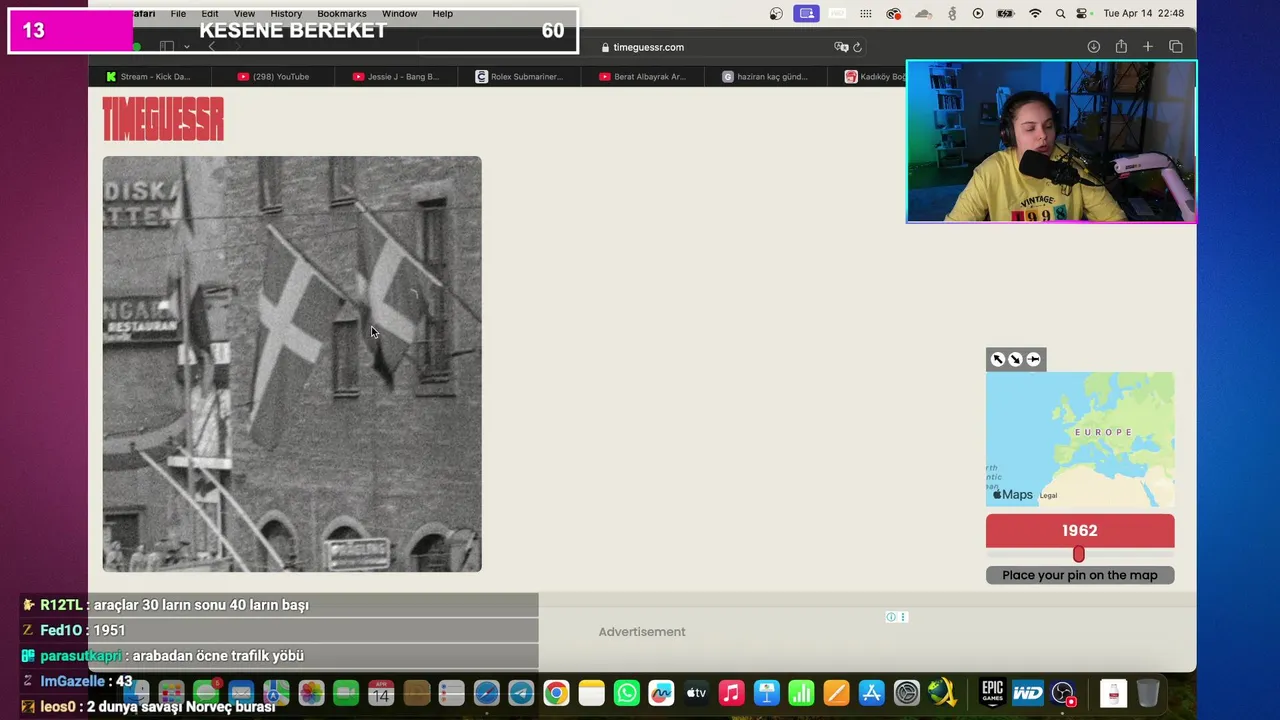
Task: Switch to the '(298) YouTube' tab
Action: (273, 76)
